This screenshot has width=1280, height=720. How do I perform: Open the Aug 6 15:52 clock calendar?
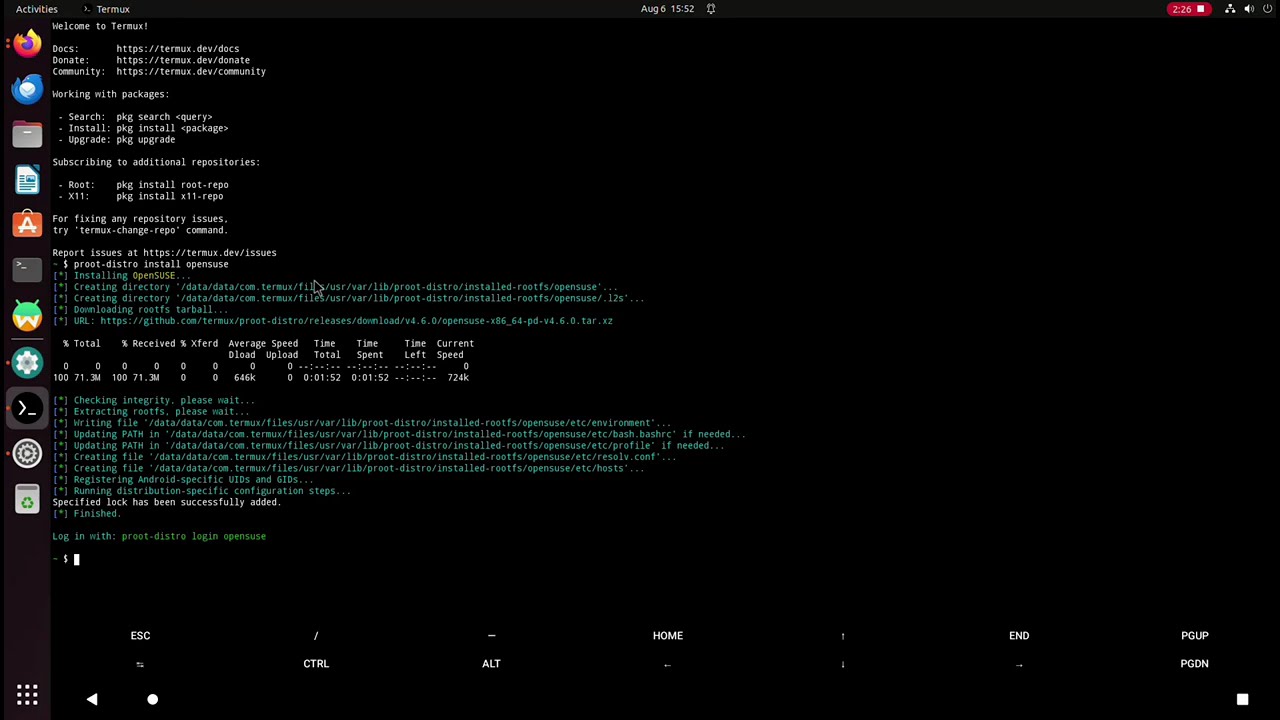tap(667, 9)
